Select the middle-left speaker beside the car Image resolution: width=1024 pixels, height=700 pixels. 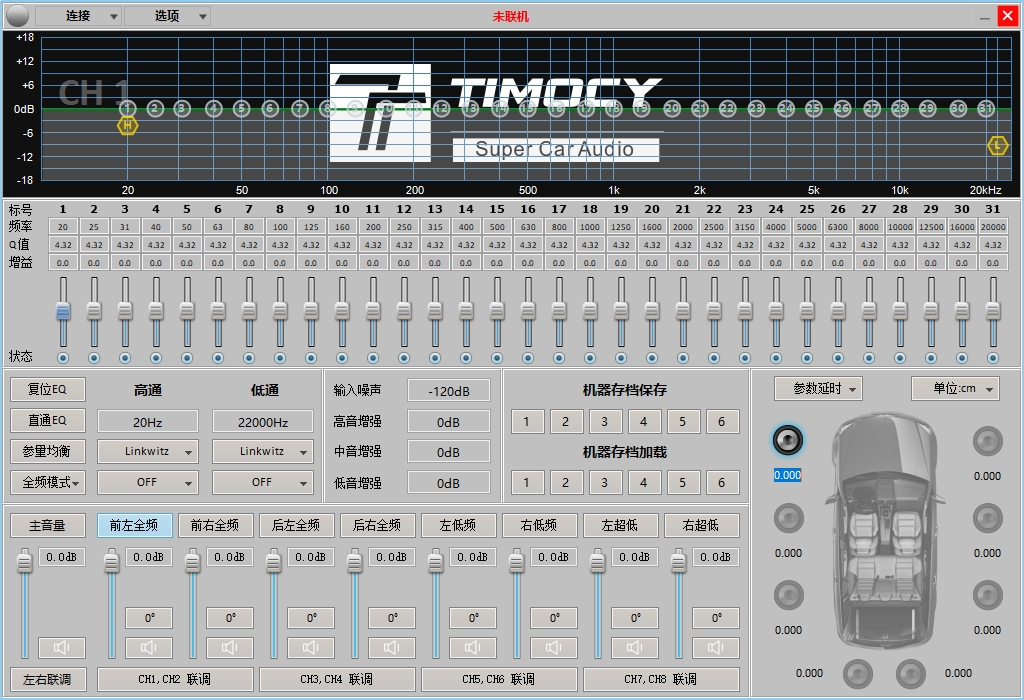pyautogui.click(x=788, y=518)
